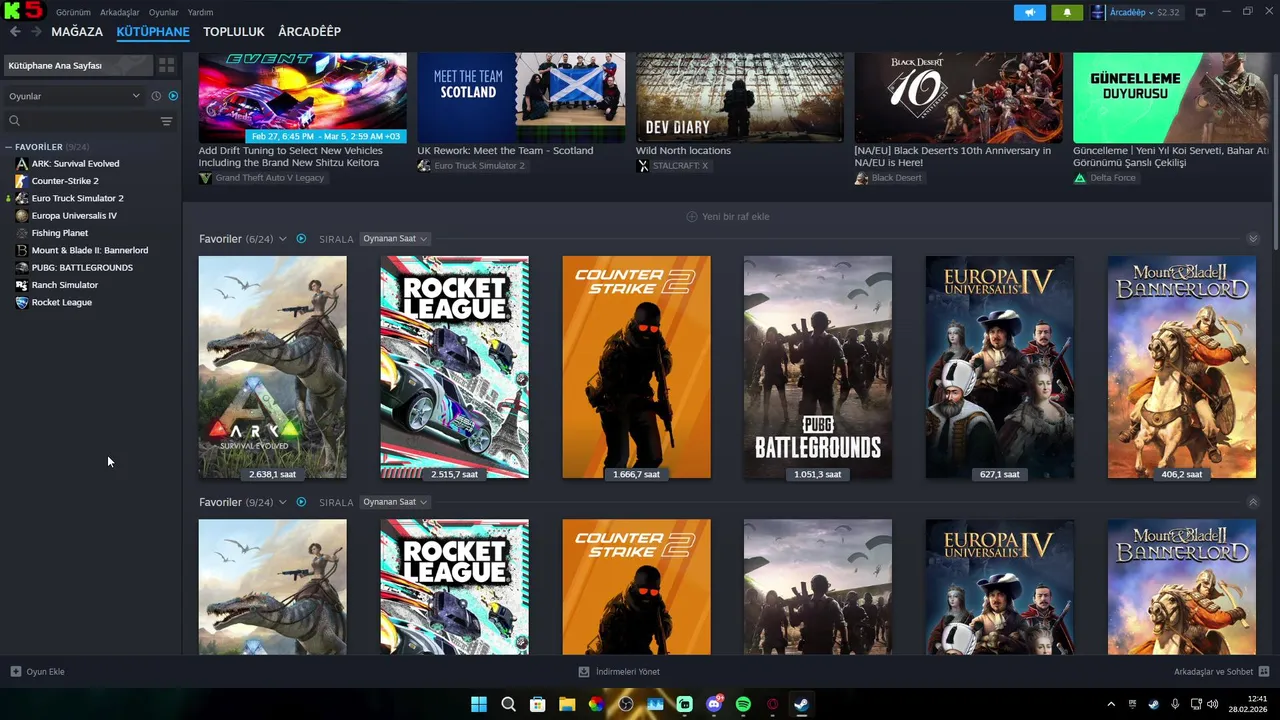Click the plus icon beside Oyun Ekle
This screenshot has width=1280, height=720.
pyautogui.click(x=15, y=672)
